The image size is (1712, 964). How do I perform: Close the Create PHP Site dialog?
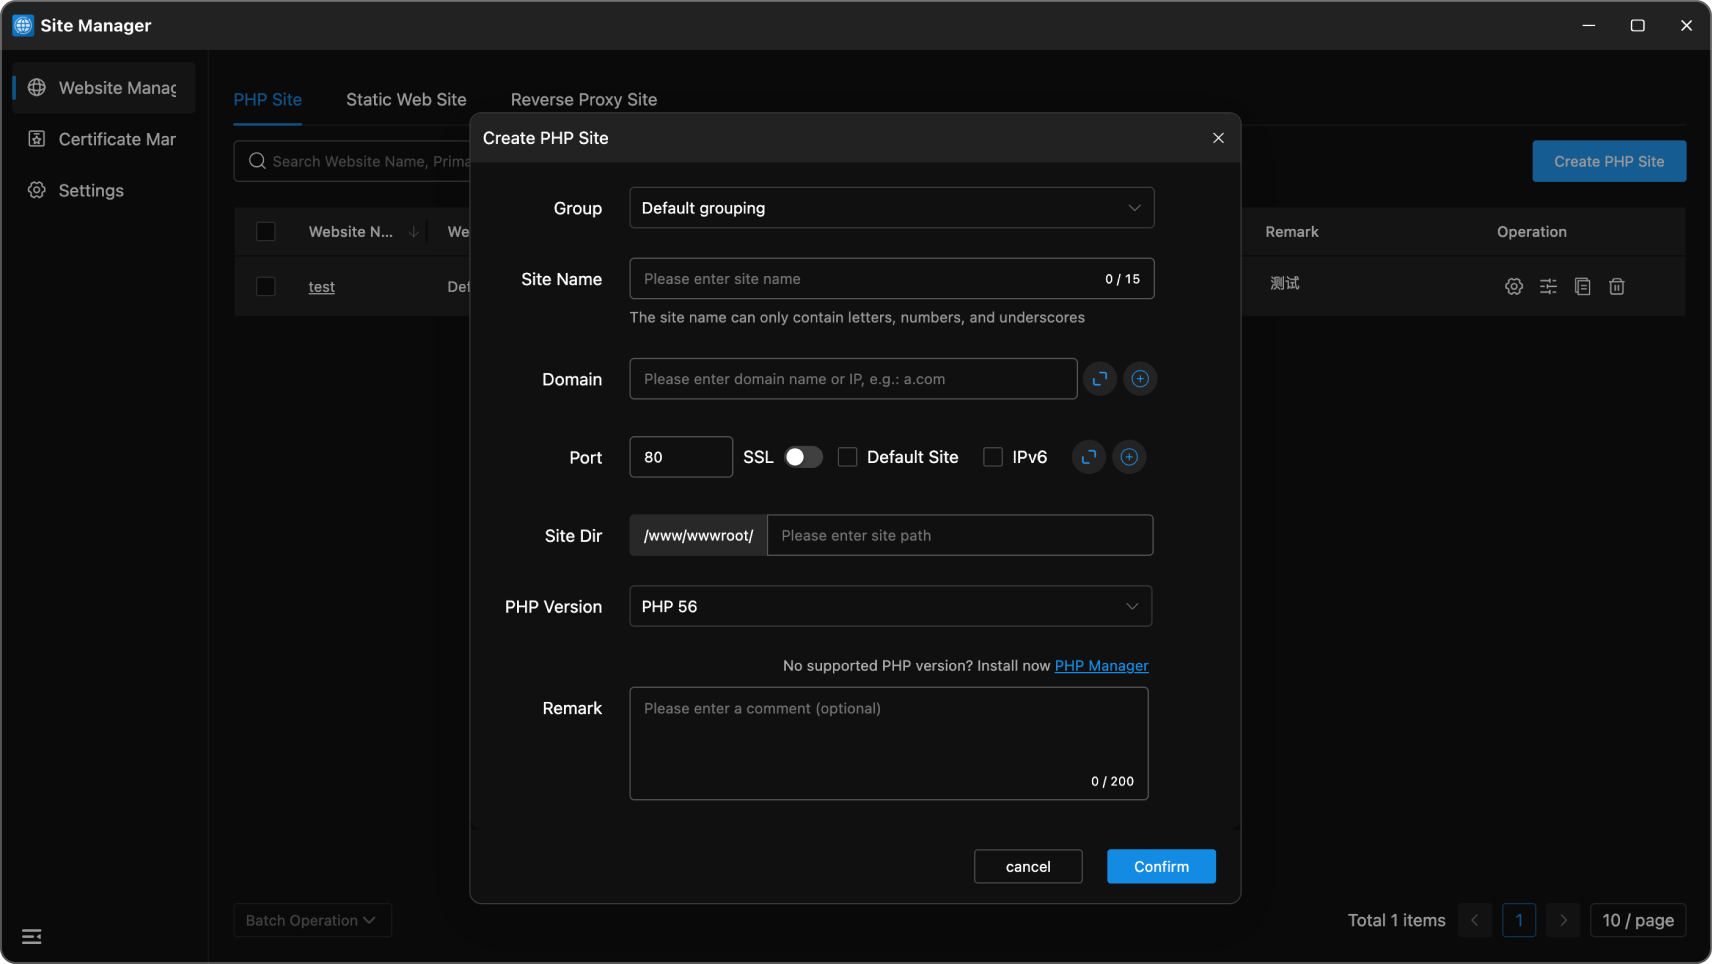[1218, 138]
